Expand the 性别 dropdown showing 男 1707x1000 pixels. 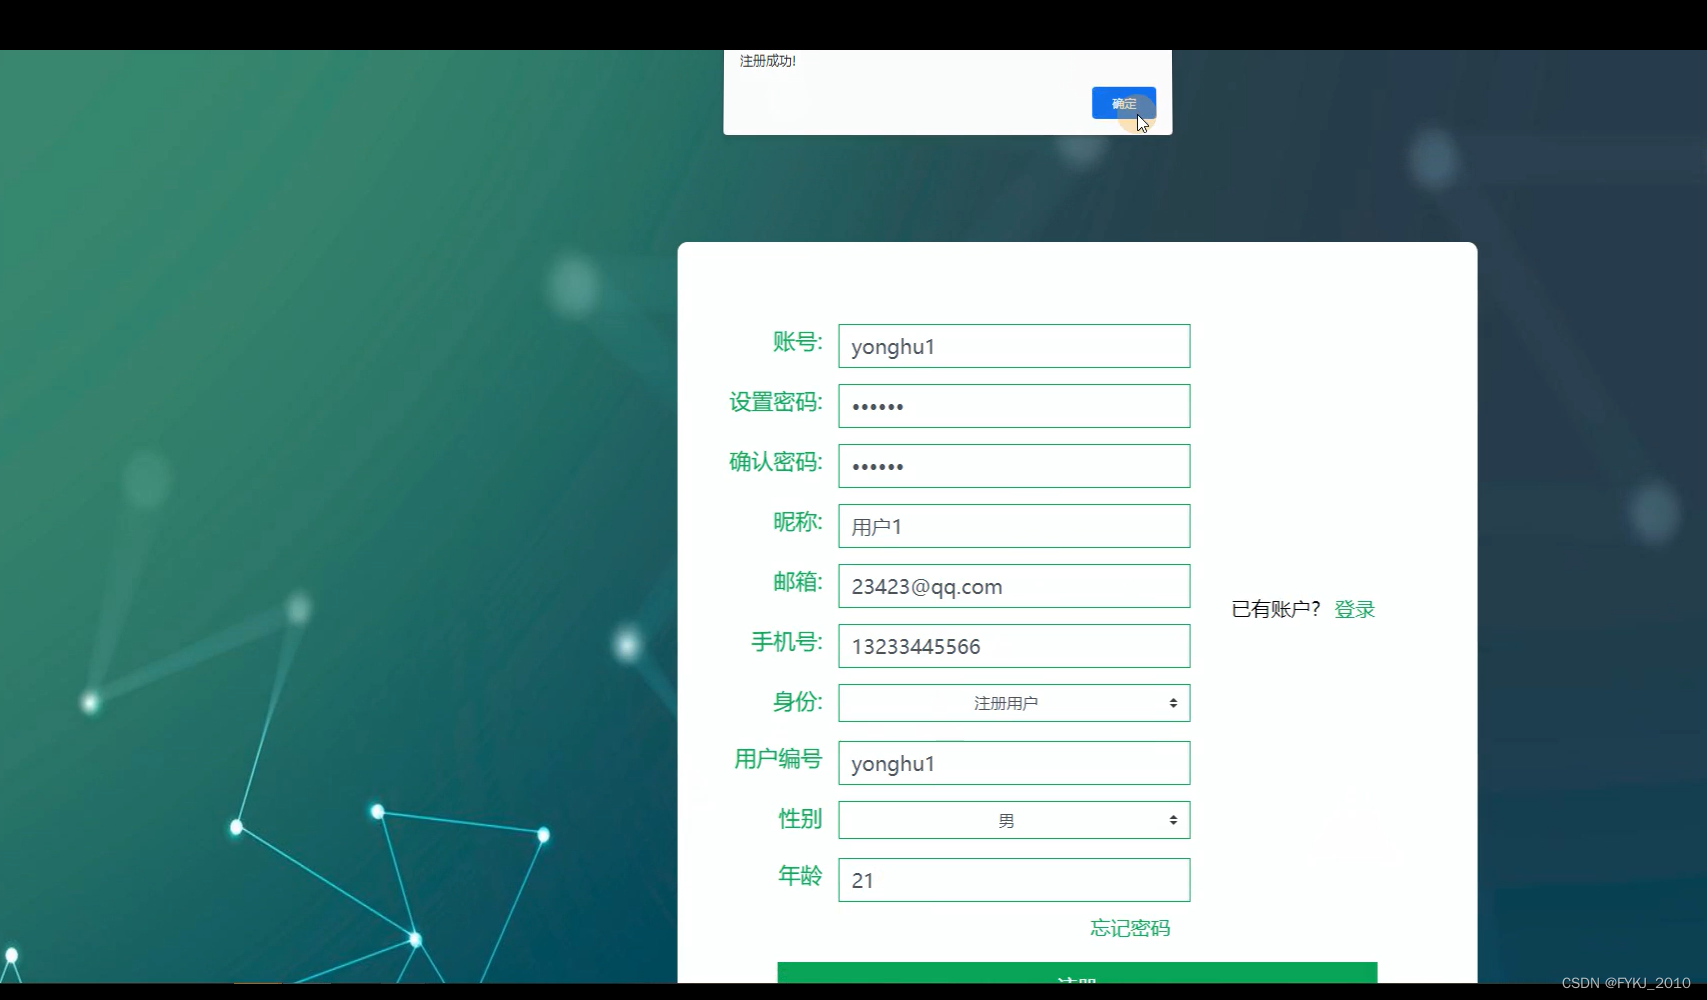(x=1014, y=820)
